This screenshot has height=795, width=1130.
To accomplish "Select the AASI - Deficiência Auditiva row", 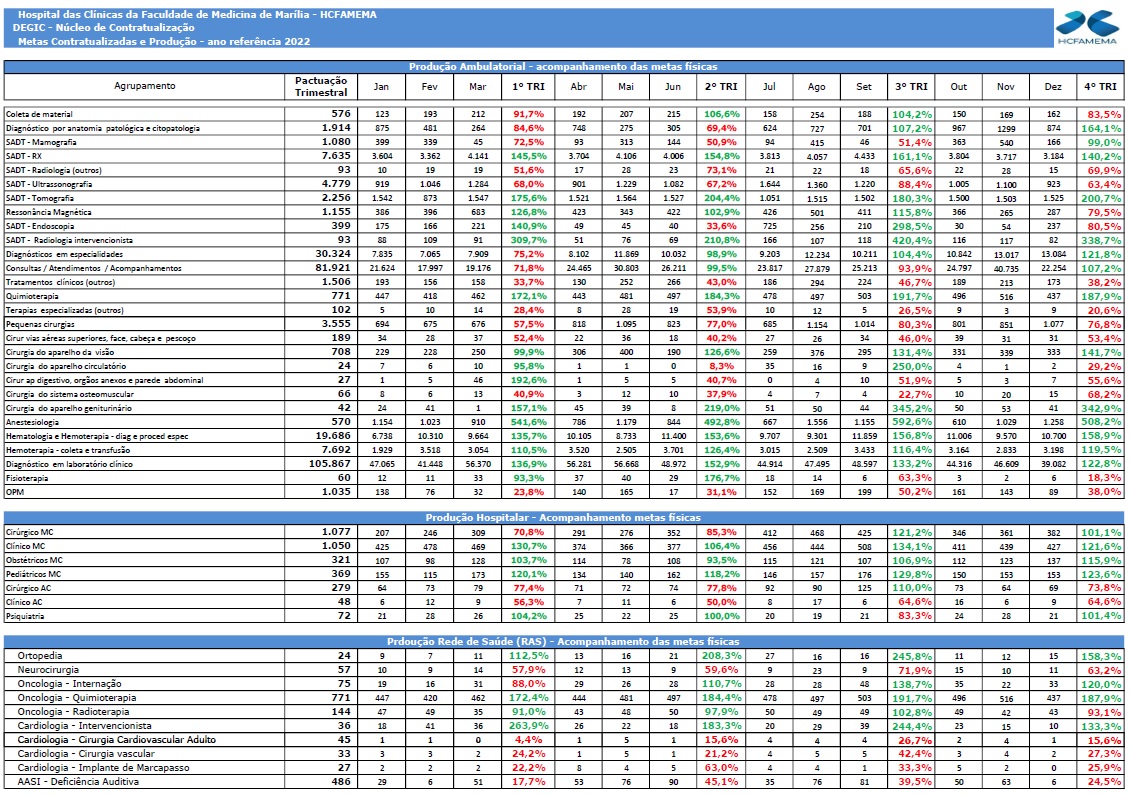I will (x=564, y=781).
